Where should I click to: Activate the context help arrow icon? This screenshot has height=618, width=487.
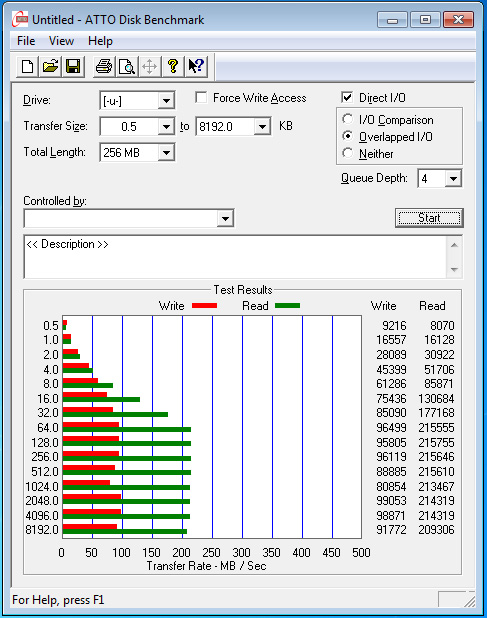(x=196, y=66)
